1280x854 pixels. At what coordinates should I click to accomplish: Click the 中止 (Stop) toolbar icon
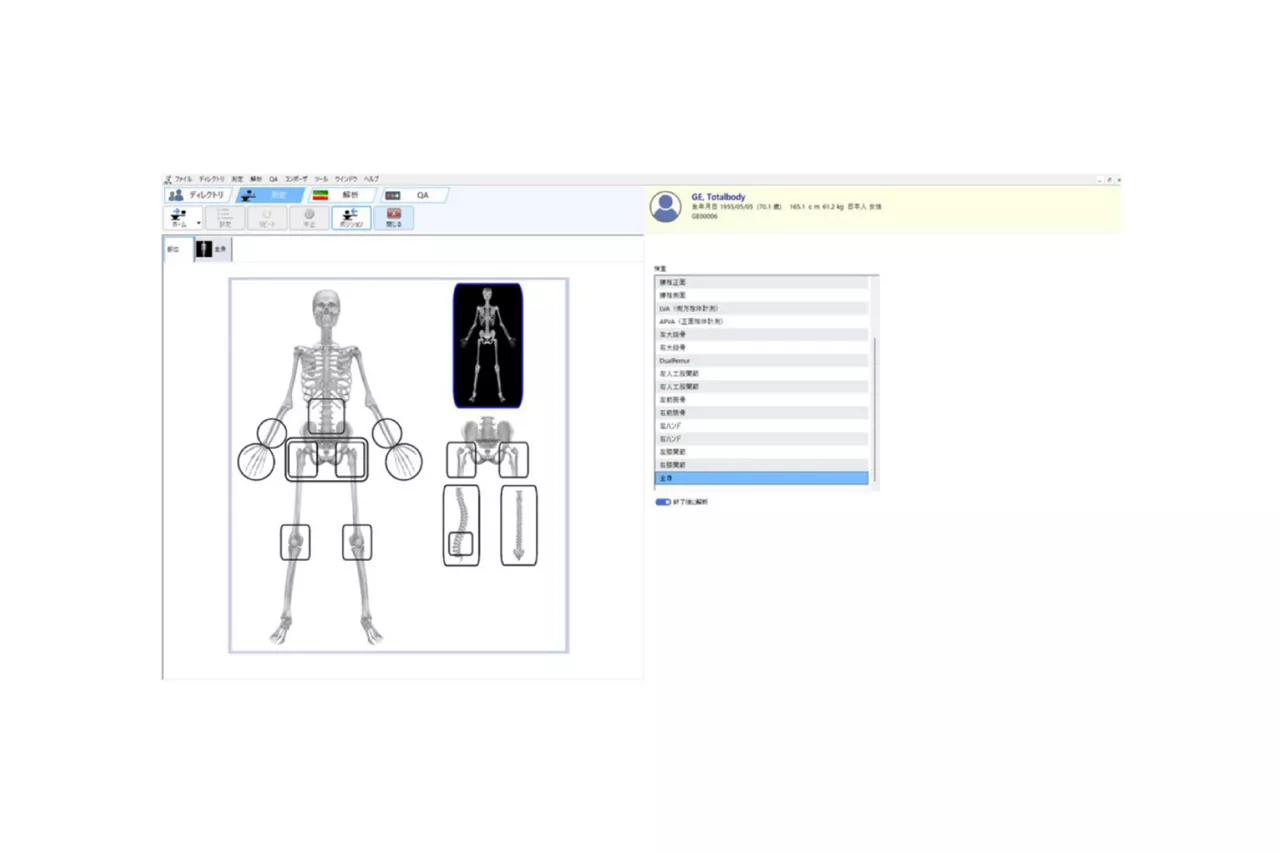point(309,218)
